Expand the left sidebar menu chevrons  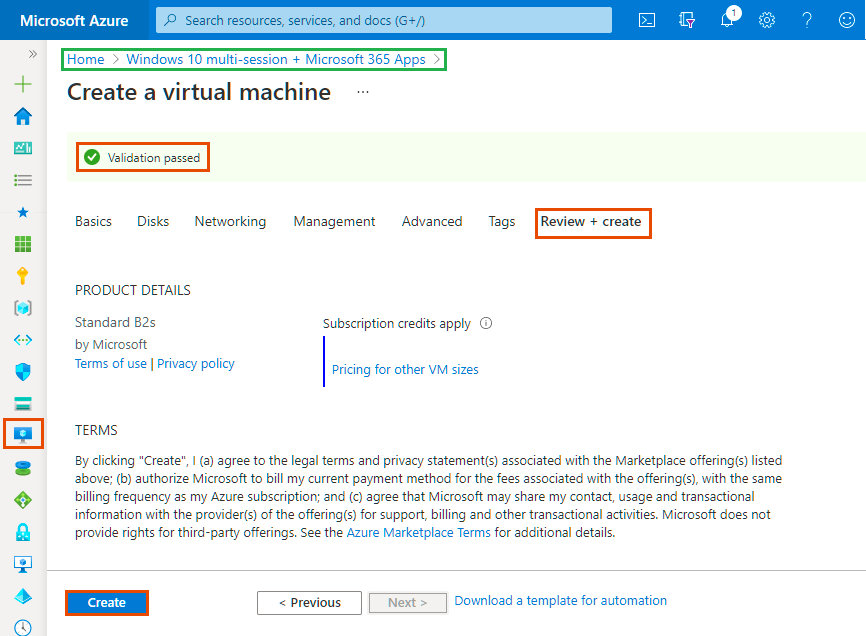pos(33,54)
